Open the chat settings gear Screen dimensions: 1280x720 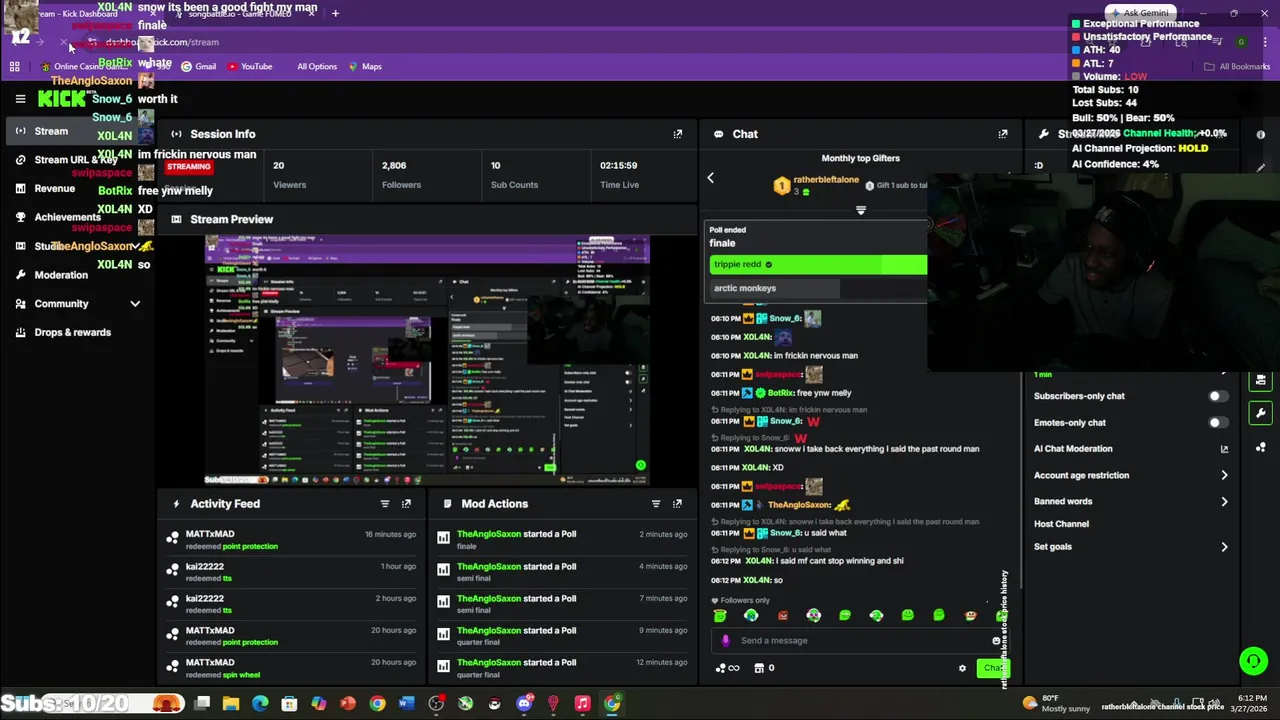click(962, 668)
